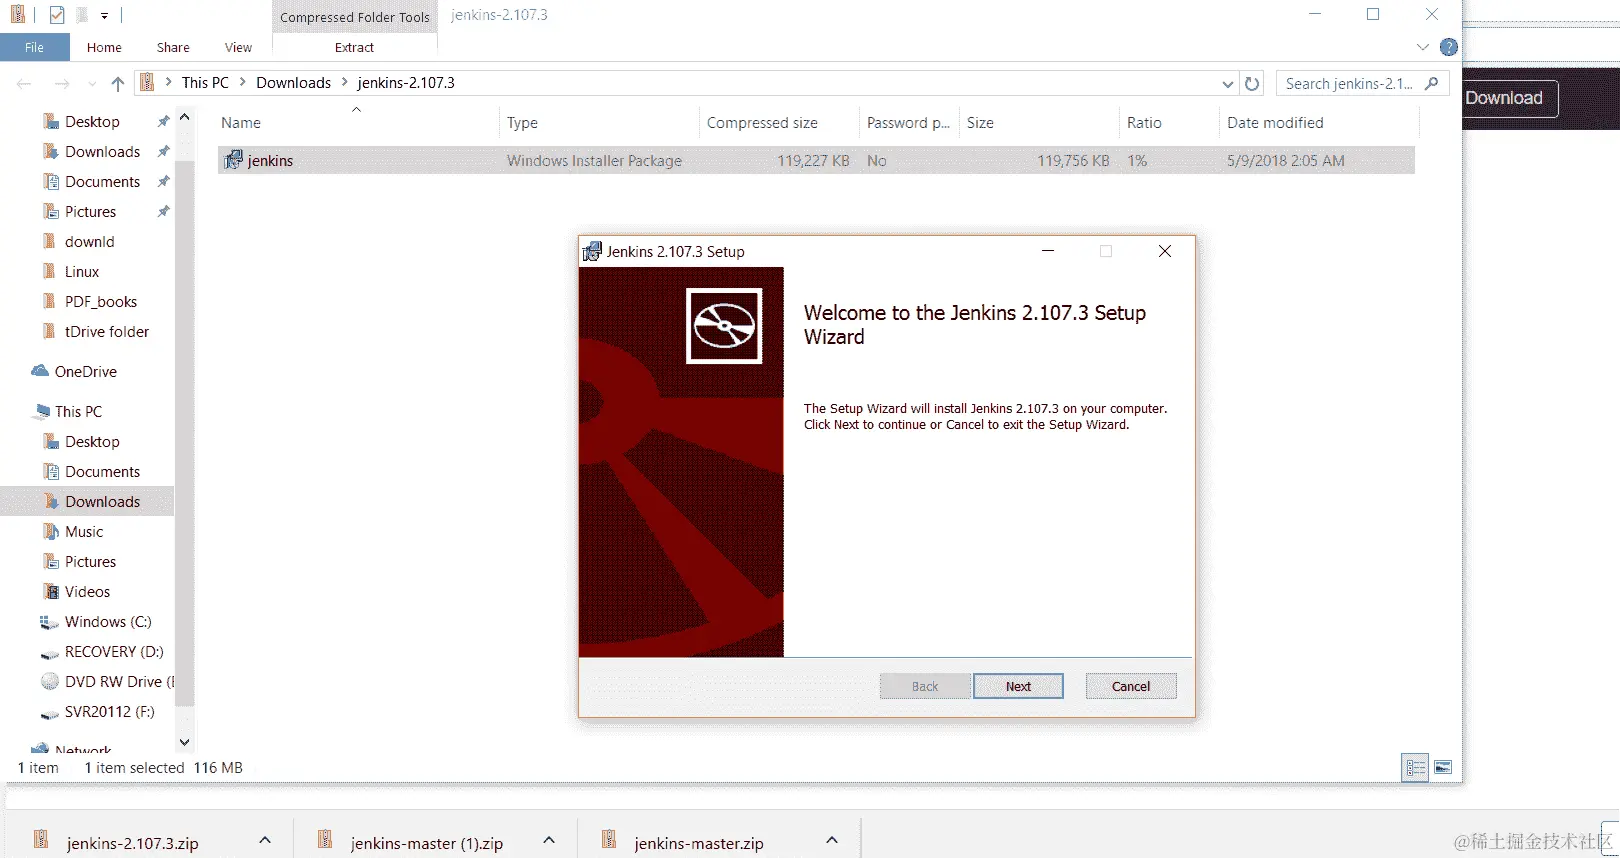The image size is (1620, 858).
Task: Click This PC in the address breadcrumb
Action: click(205, 83)
